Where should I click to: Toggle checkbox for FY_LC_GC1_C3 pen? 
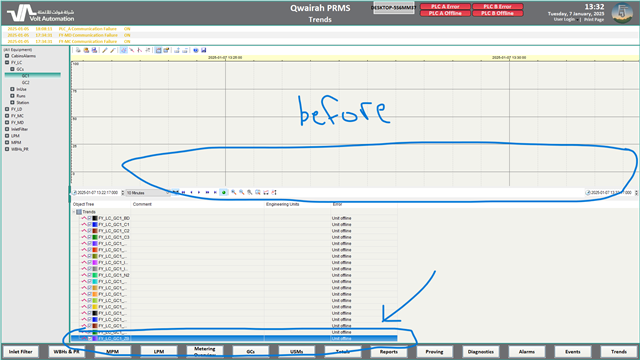(89, 237)
